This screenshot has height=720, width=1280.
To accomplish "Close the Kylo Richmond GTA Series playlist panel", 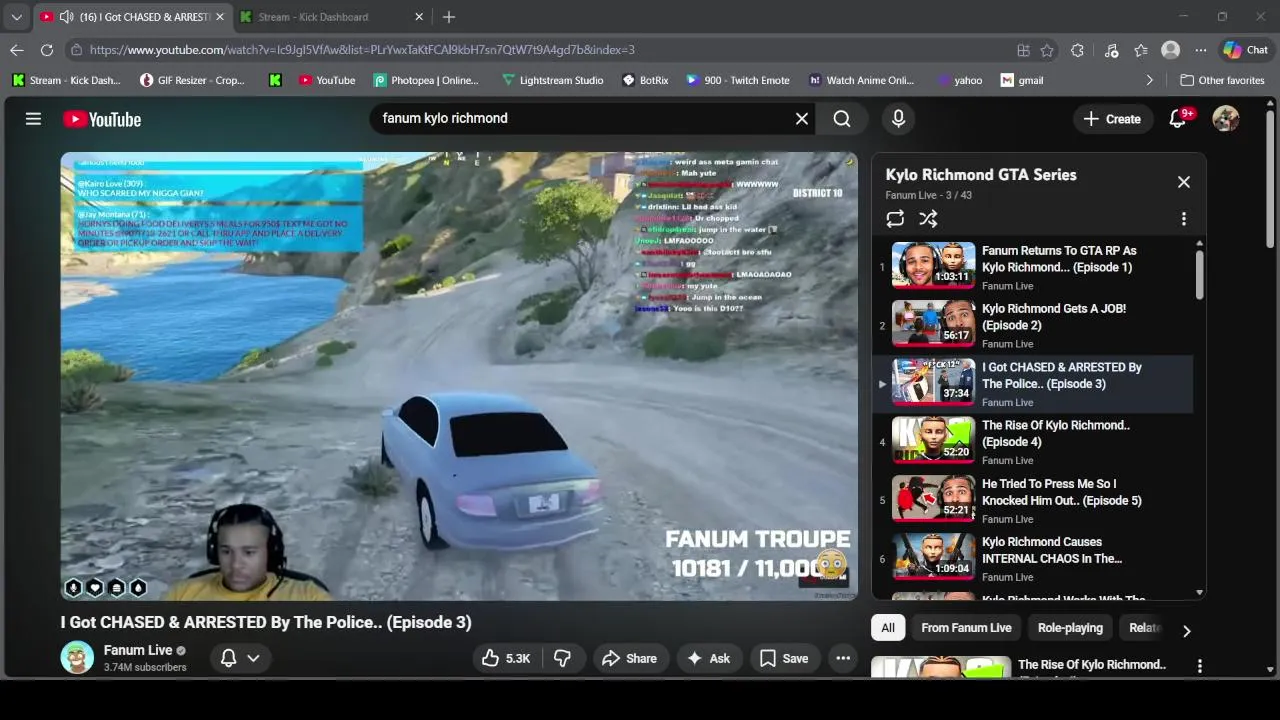I will (x=1184, y=182).
